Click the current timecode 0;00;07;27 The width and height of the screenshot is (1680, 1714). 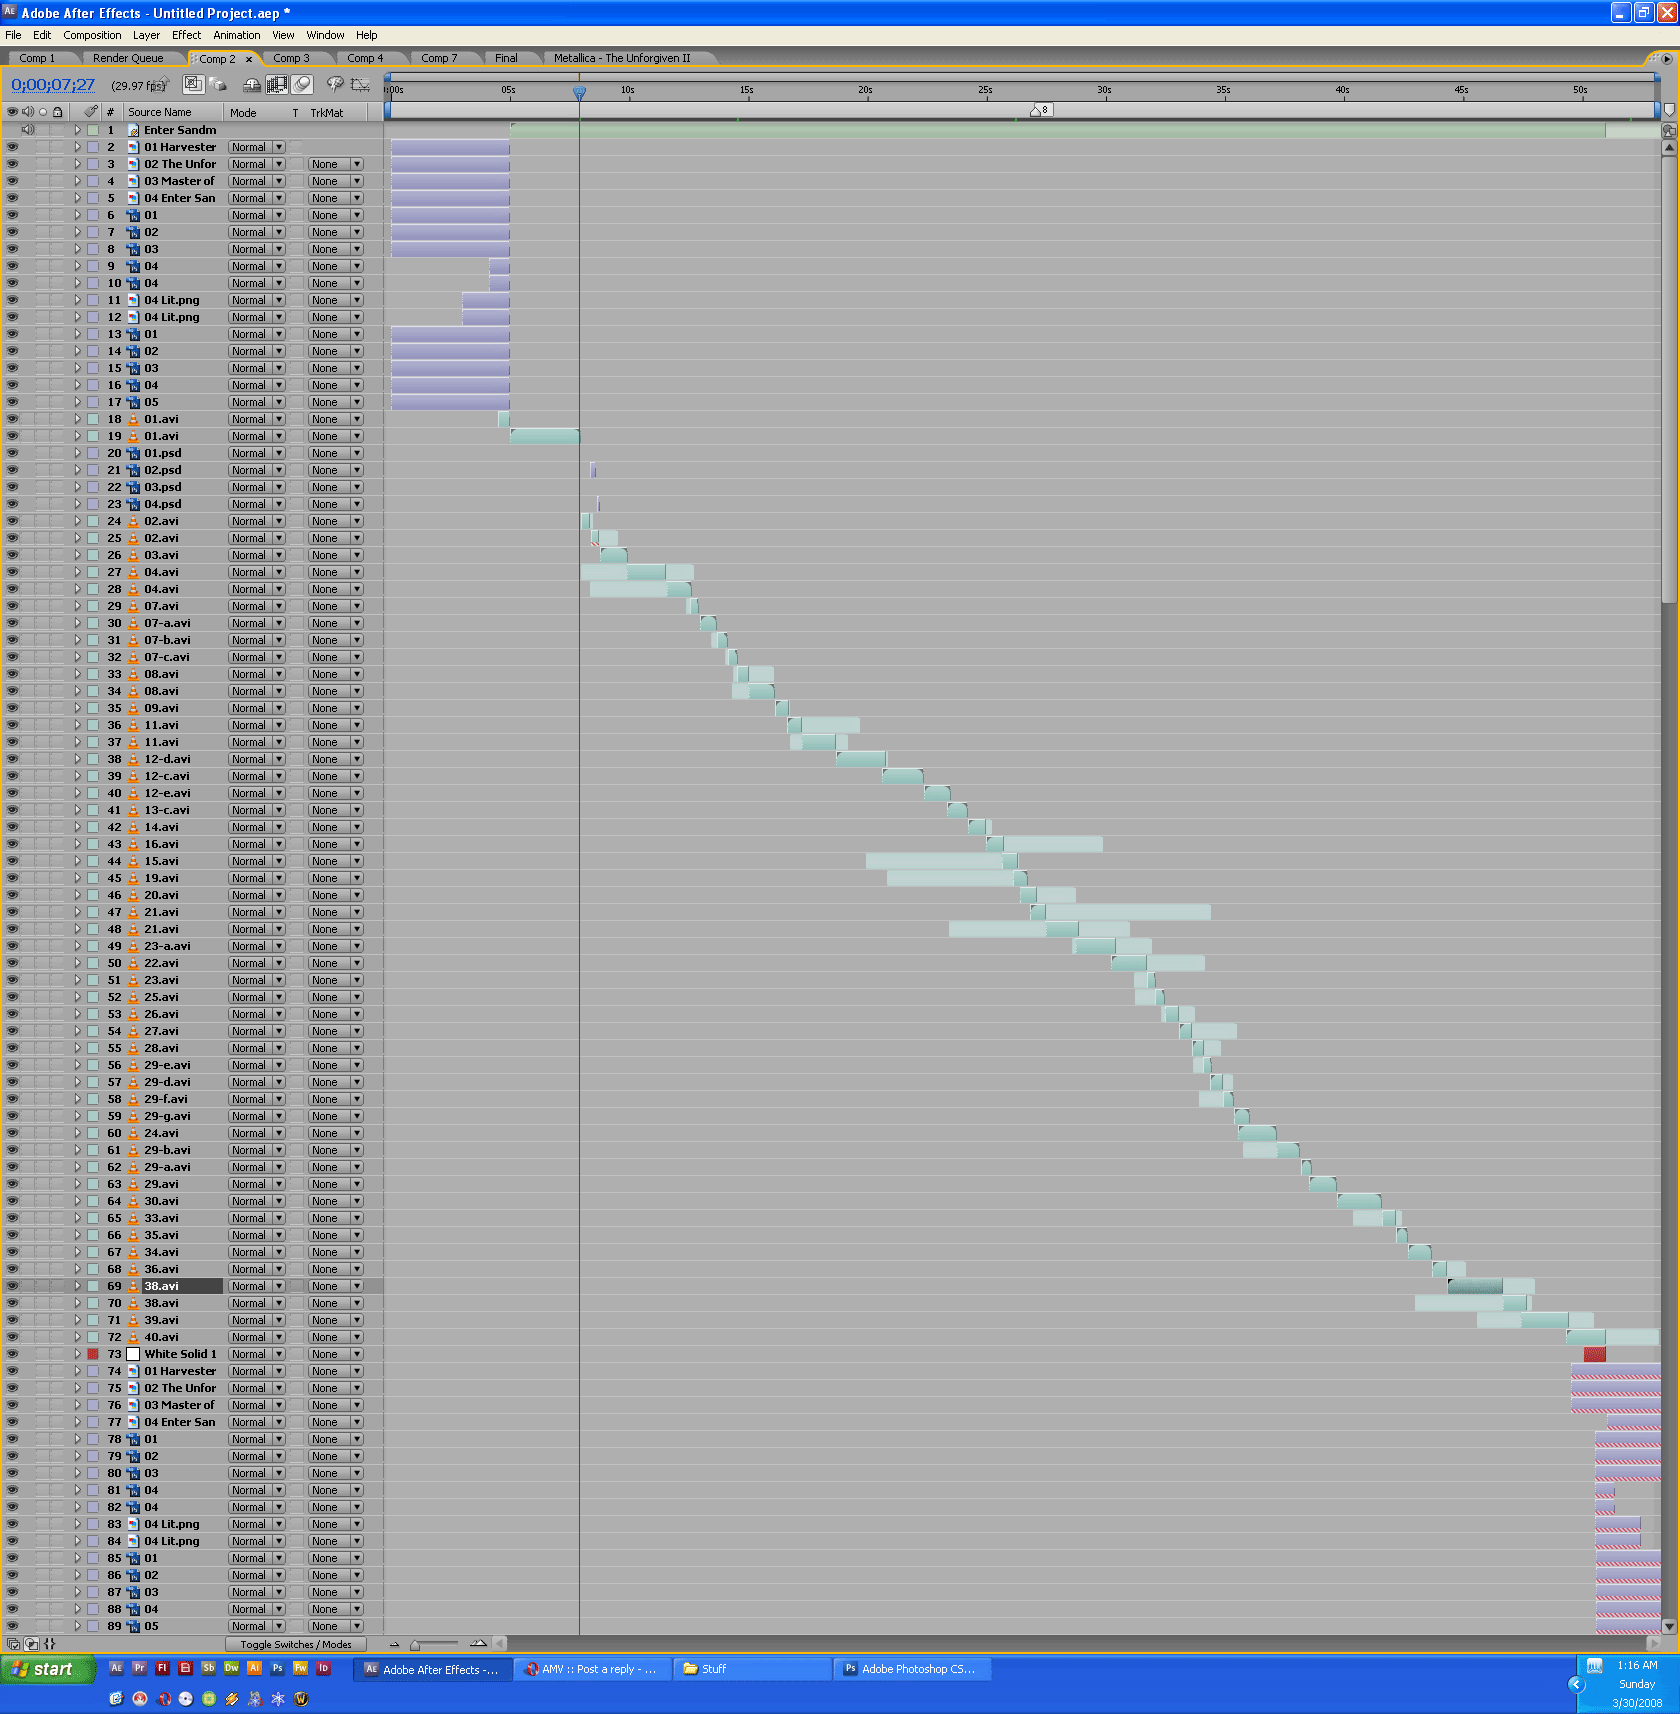click(x=53, y=85)
